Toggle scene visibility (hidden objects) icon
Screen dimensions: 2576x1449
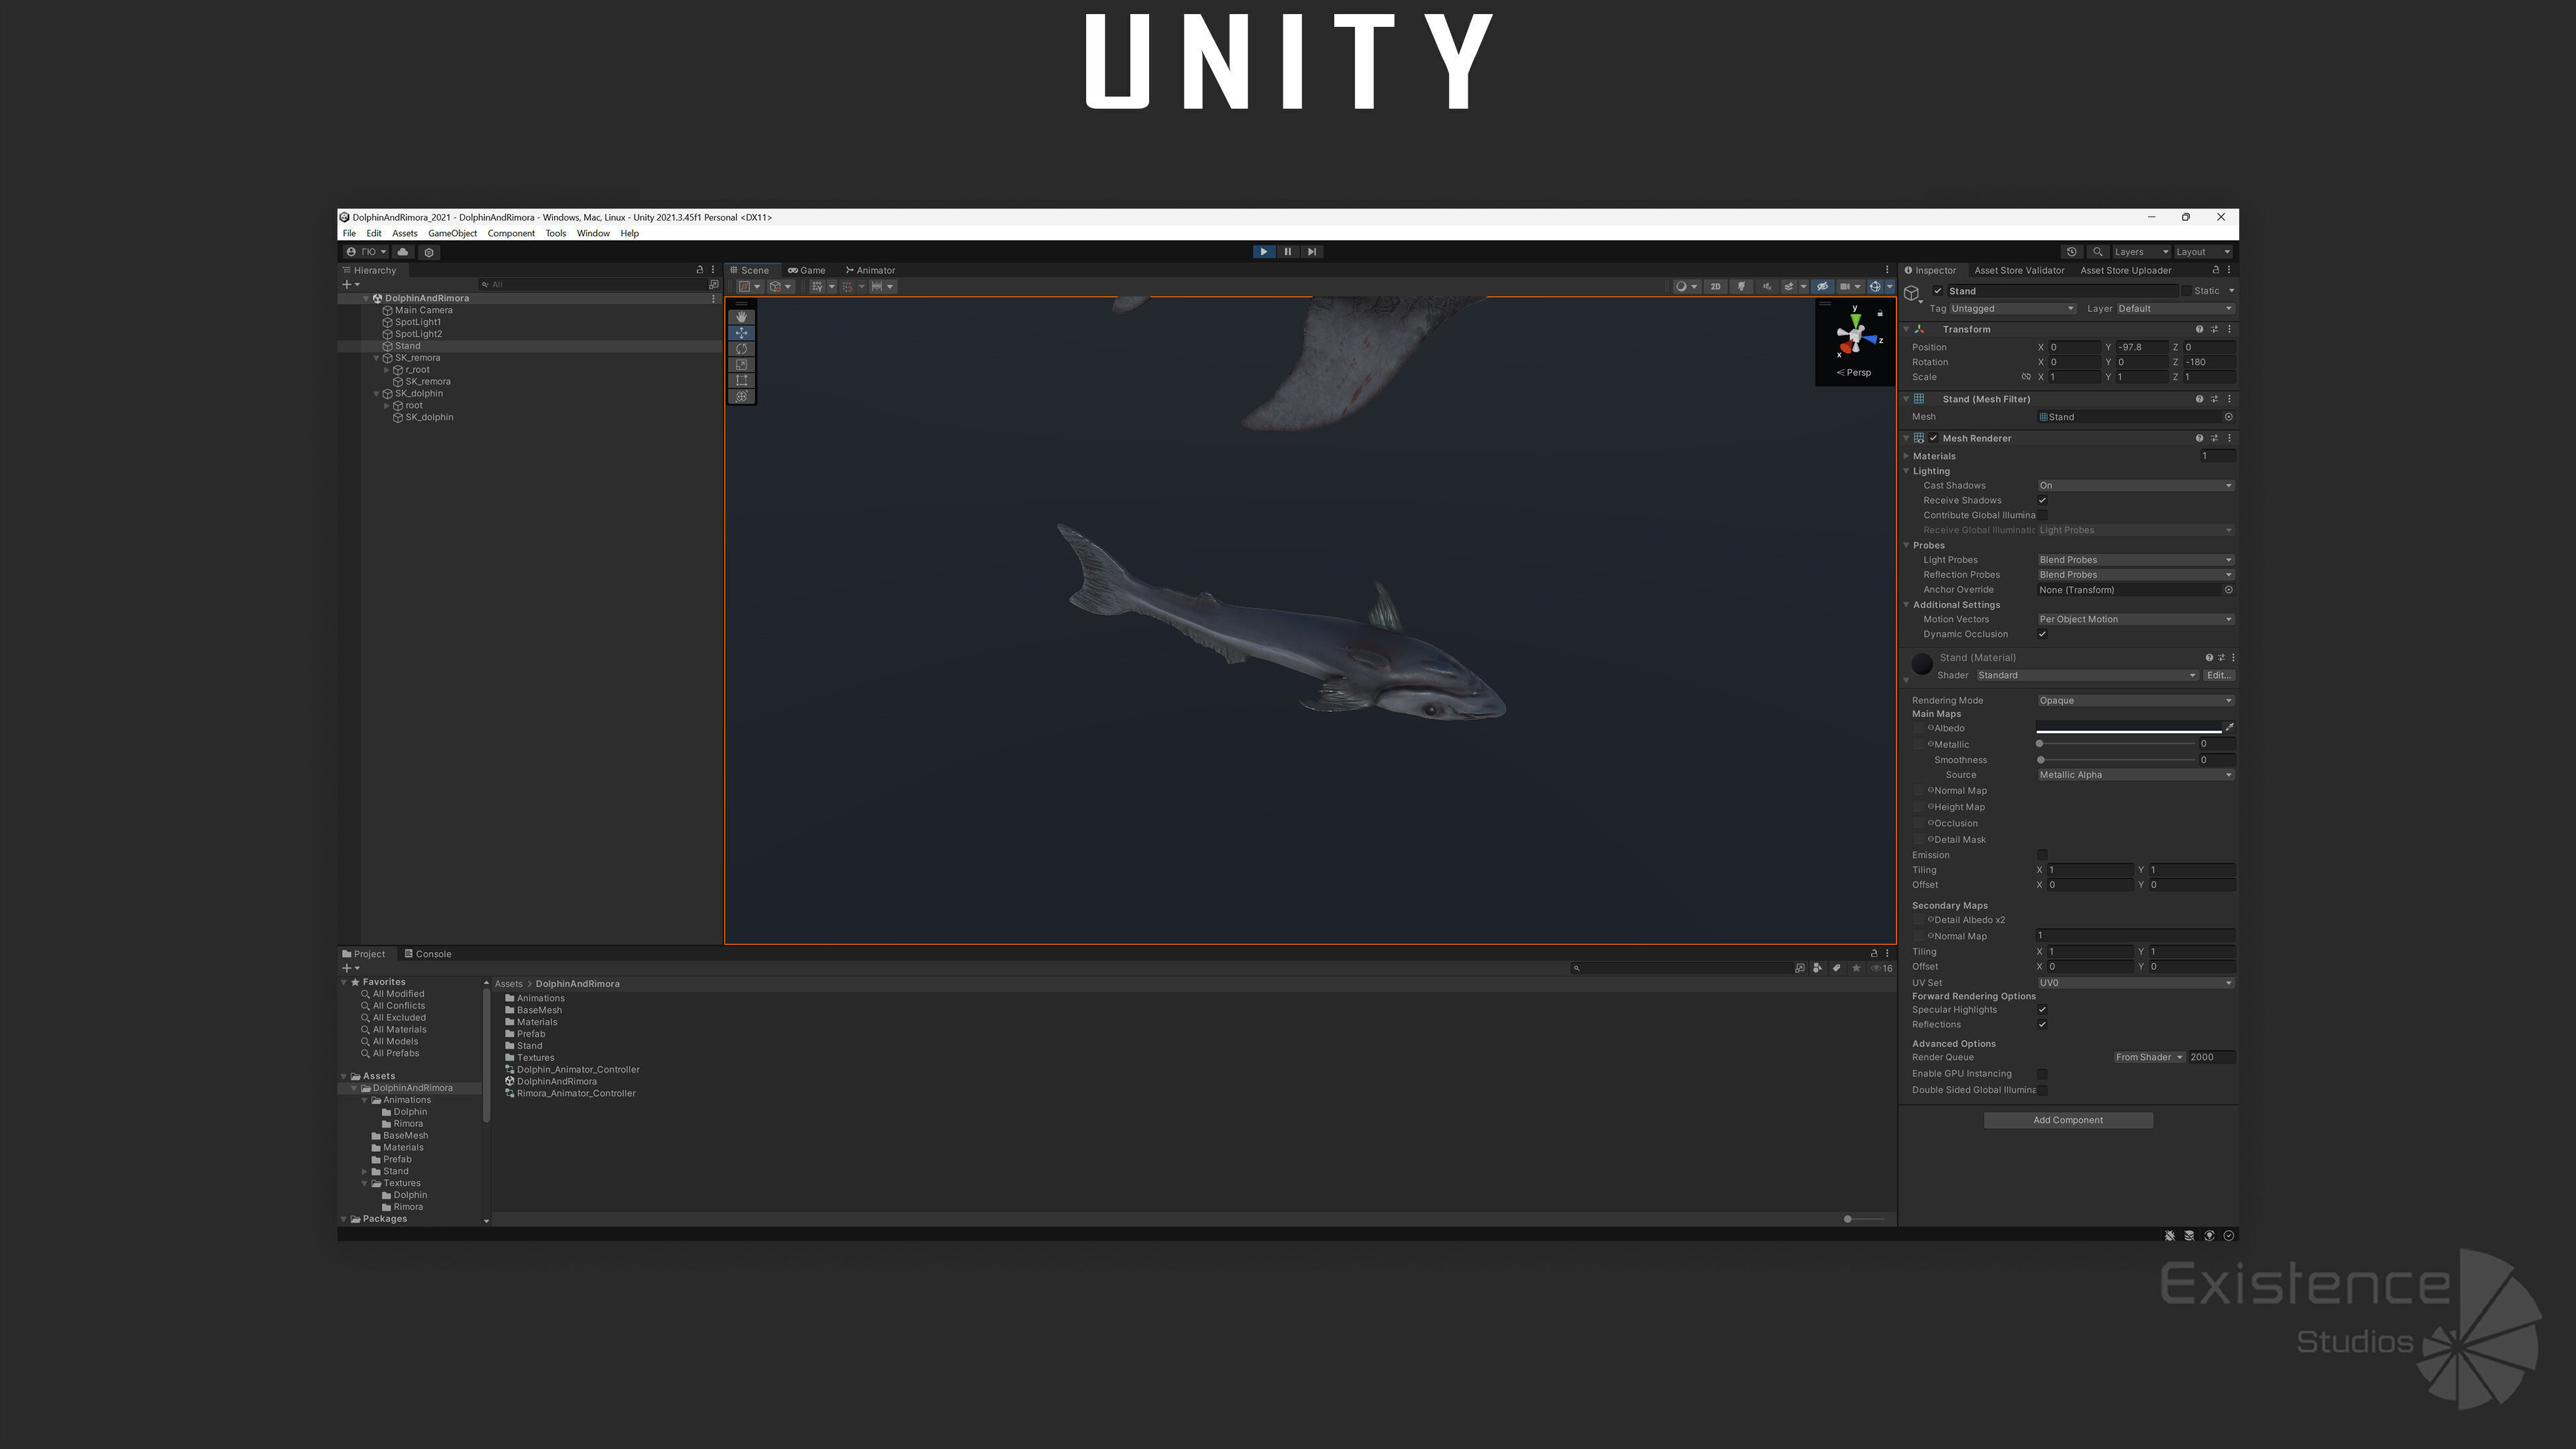tap(1822, 287)
